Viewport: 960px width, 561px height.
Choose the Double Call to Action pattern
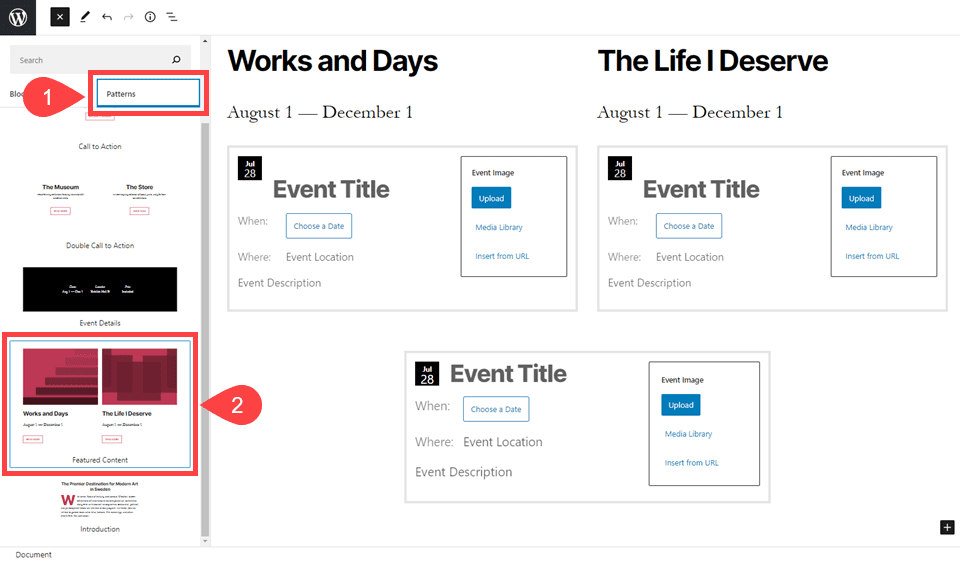(100, 198)
